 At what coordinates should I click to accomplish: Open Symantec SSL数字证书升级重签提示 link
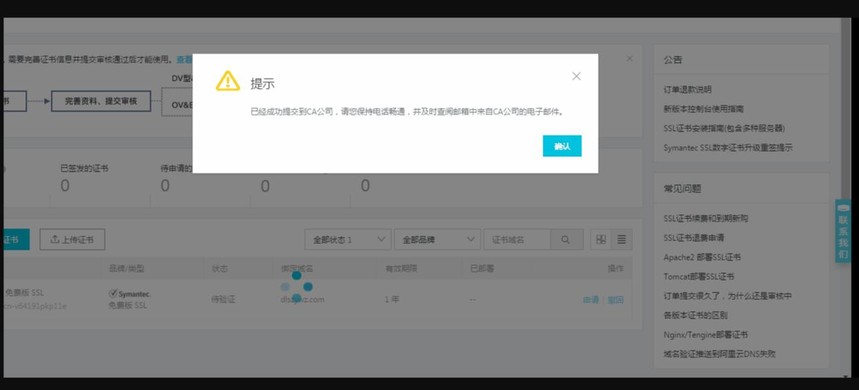pos(728,147)
